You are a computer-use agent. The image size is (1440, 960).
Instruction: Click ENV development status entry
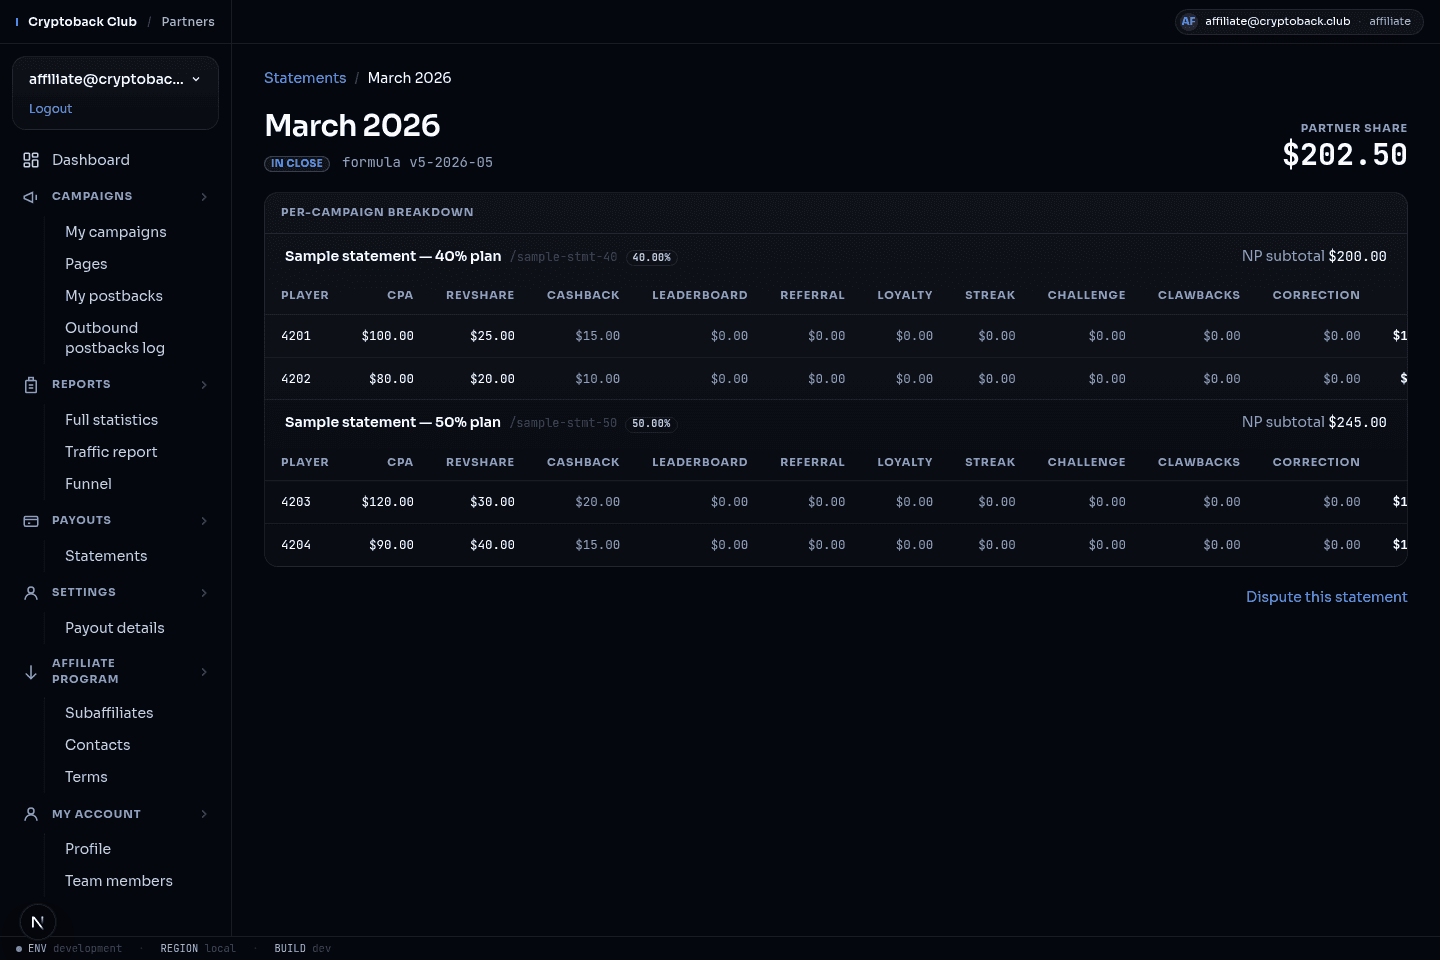69,948
